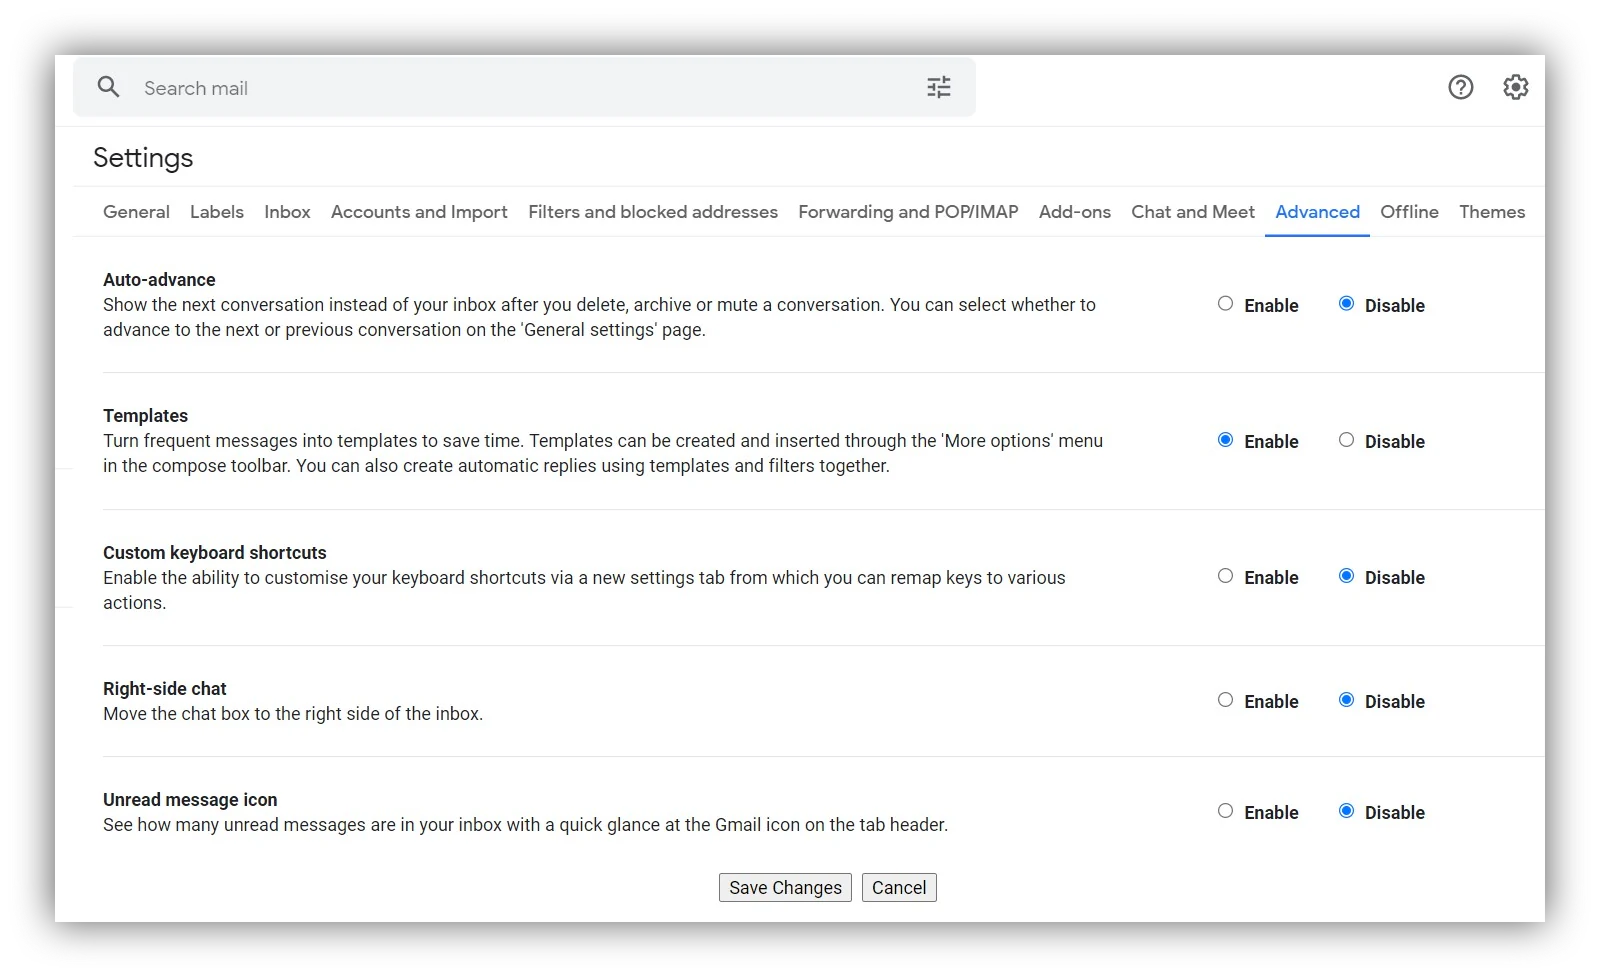Open the Themes tab
Screen dimensions: 1600x977
(1492, 212)
